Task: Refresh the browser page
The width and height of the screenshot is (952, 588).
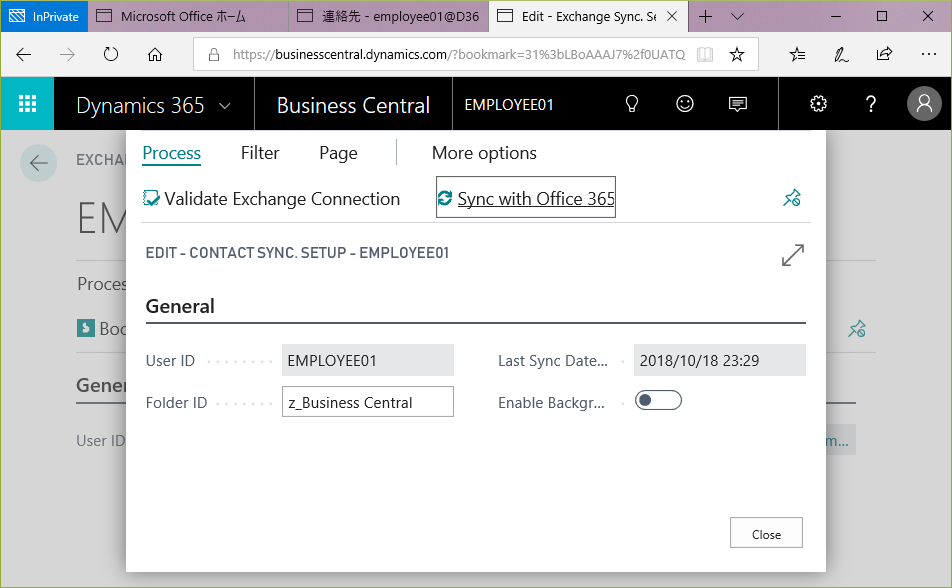Action: pyautogui.click(x=111, y=55)
